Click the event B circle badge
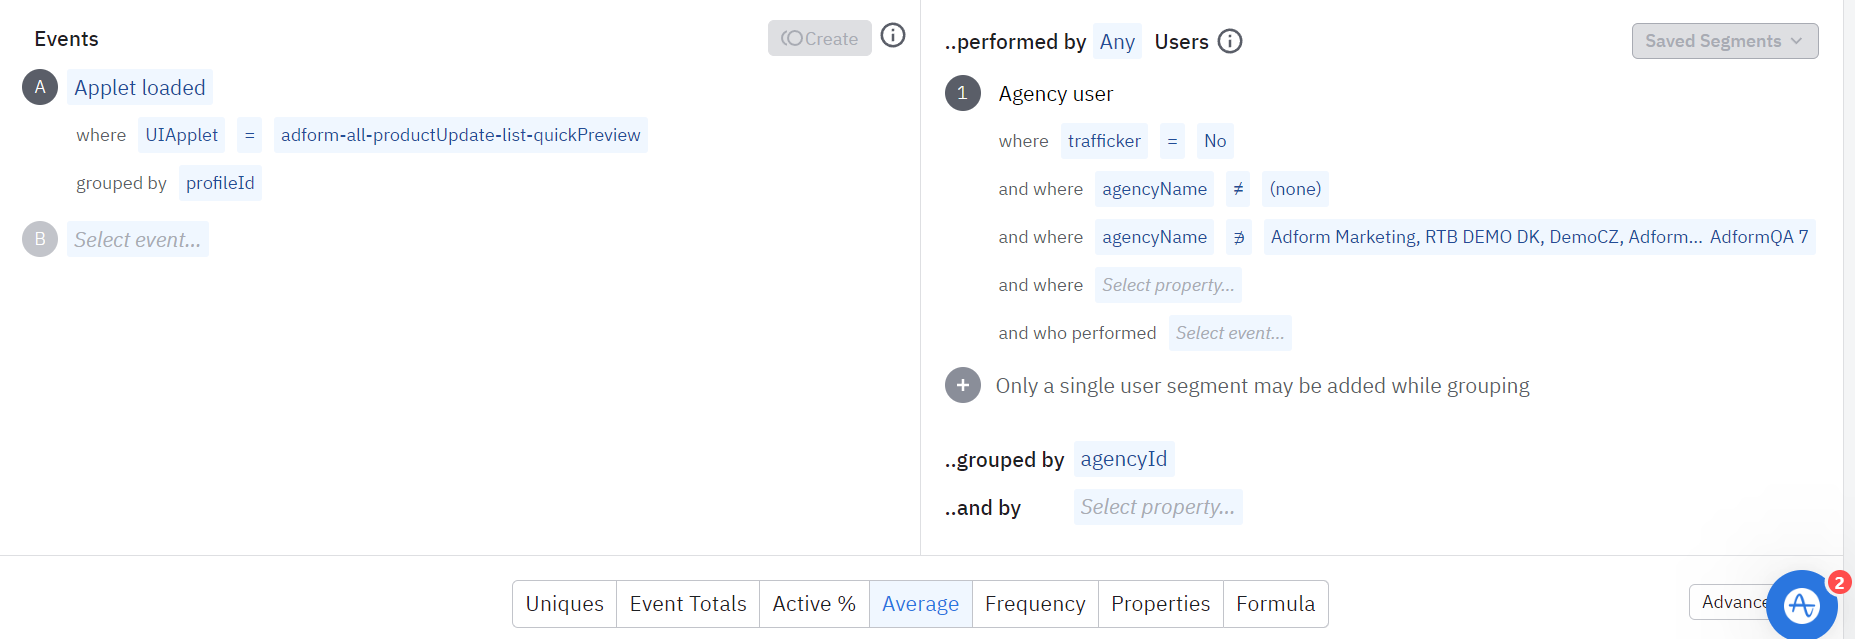The height and width of the screenshot is (639, 1855). (40, 239)
